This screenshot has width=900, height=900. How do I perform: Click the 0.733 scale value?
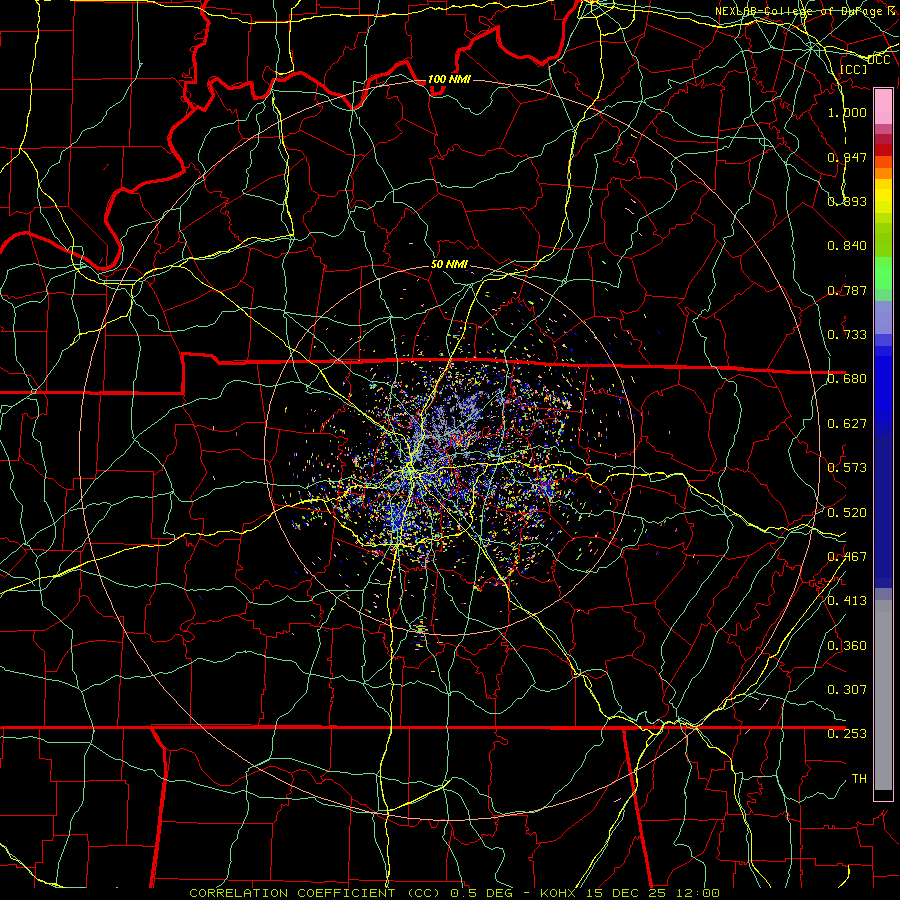(847, 335)
